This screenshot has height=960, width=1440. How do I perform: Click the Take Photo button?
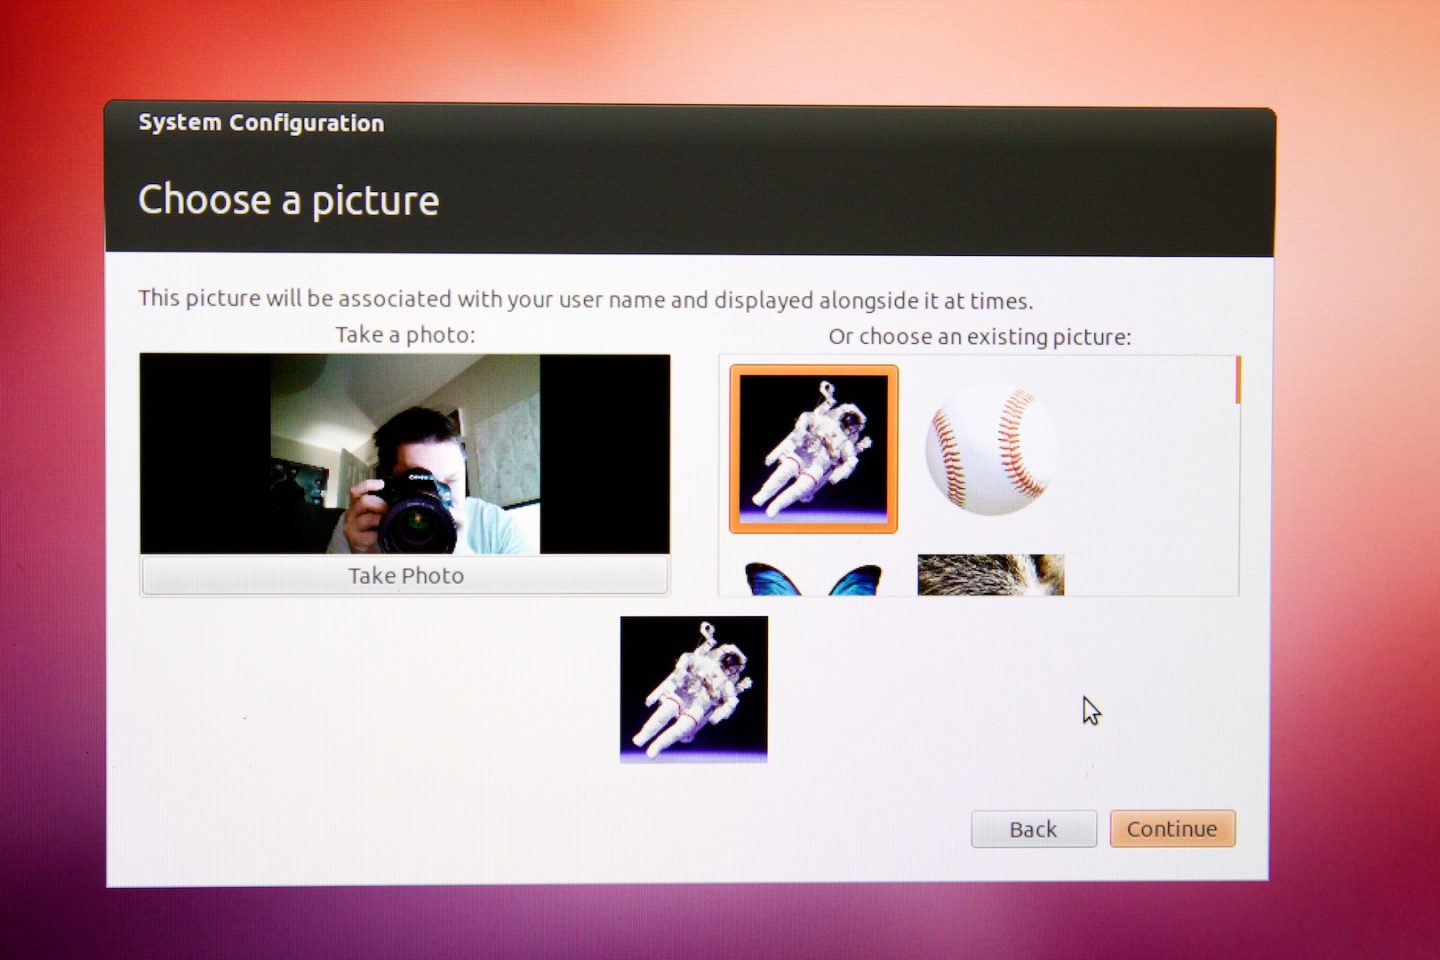click(404, 575)
